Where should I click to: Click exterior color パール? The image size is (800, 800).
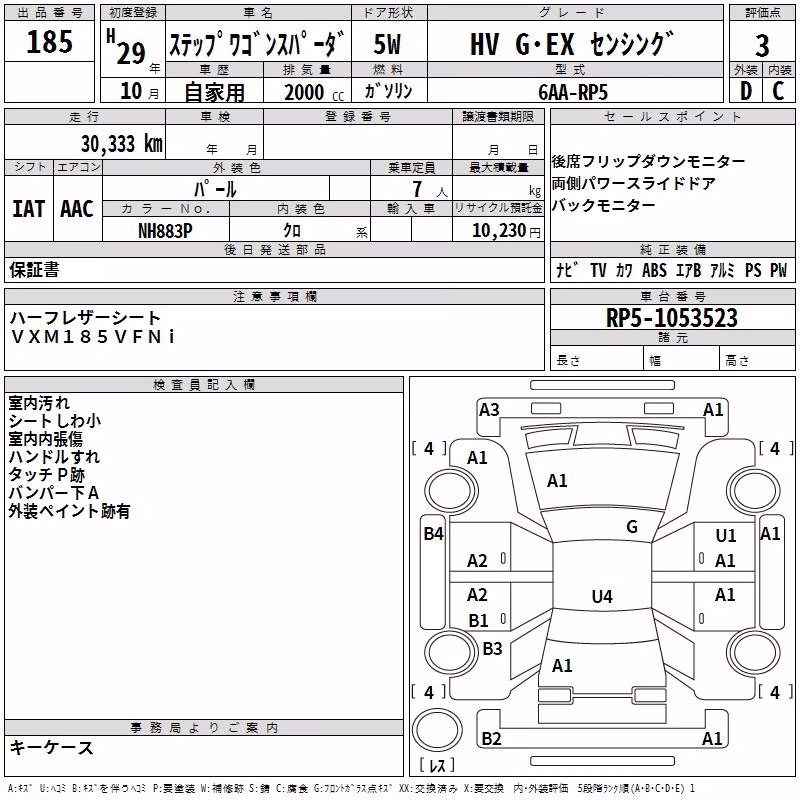pyautogui.click(x=215, y=189)
